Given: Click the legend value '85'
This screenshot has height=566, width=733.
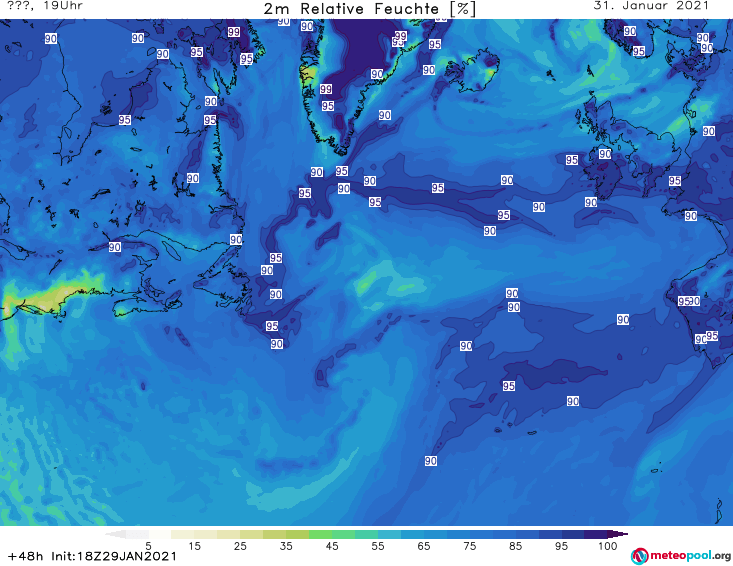Looking at the screenshot, I should coord(515,546).
